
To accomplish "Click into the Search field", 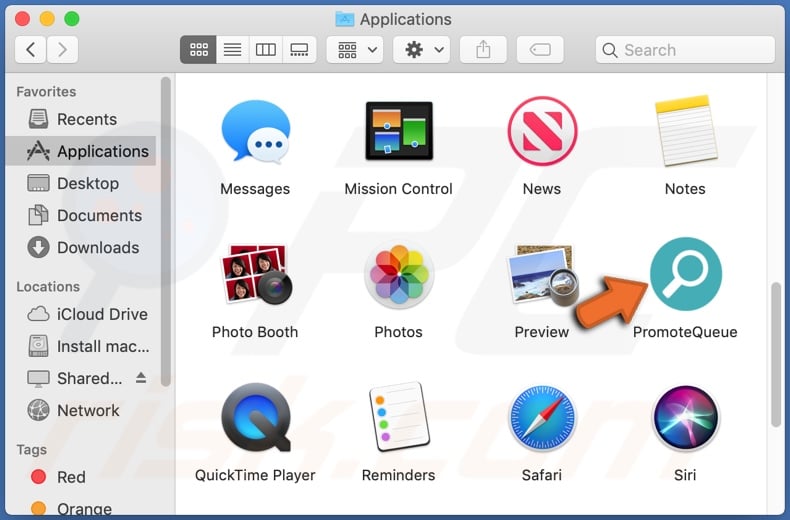I will [685, 49].
